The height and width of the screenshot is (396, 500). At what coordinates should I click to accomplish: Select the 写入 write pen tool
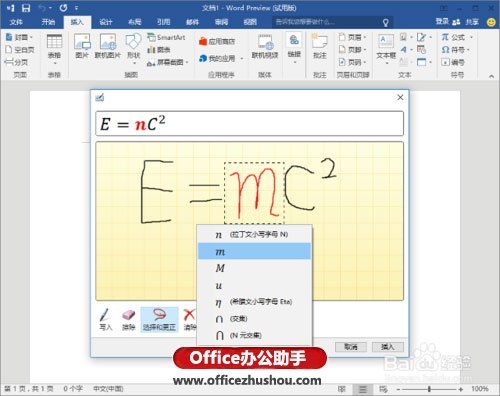(x=106, y=319)
